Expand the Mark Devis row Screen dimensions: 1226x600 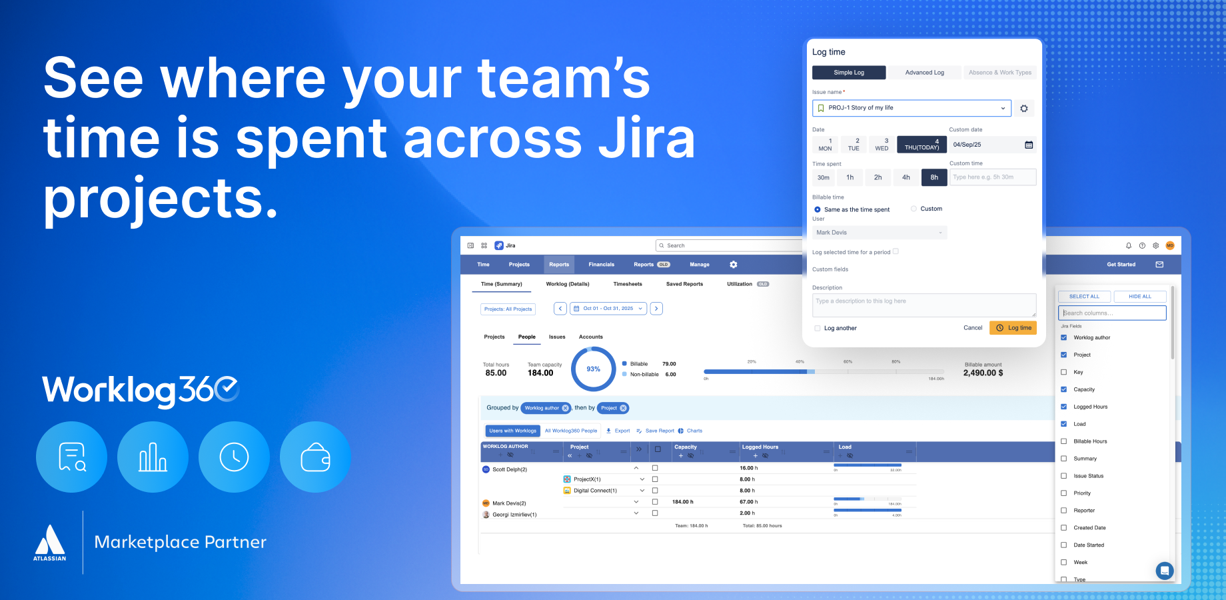point(636,502)
